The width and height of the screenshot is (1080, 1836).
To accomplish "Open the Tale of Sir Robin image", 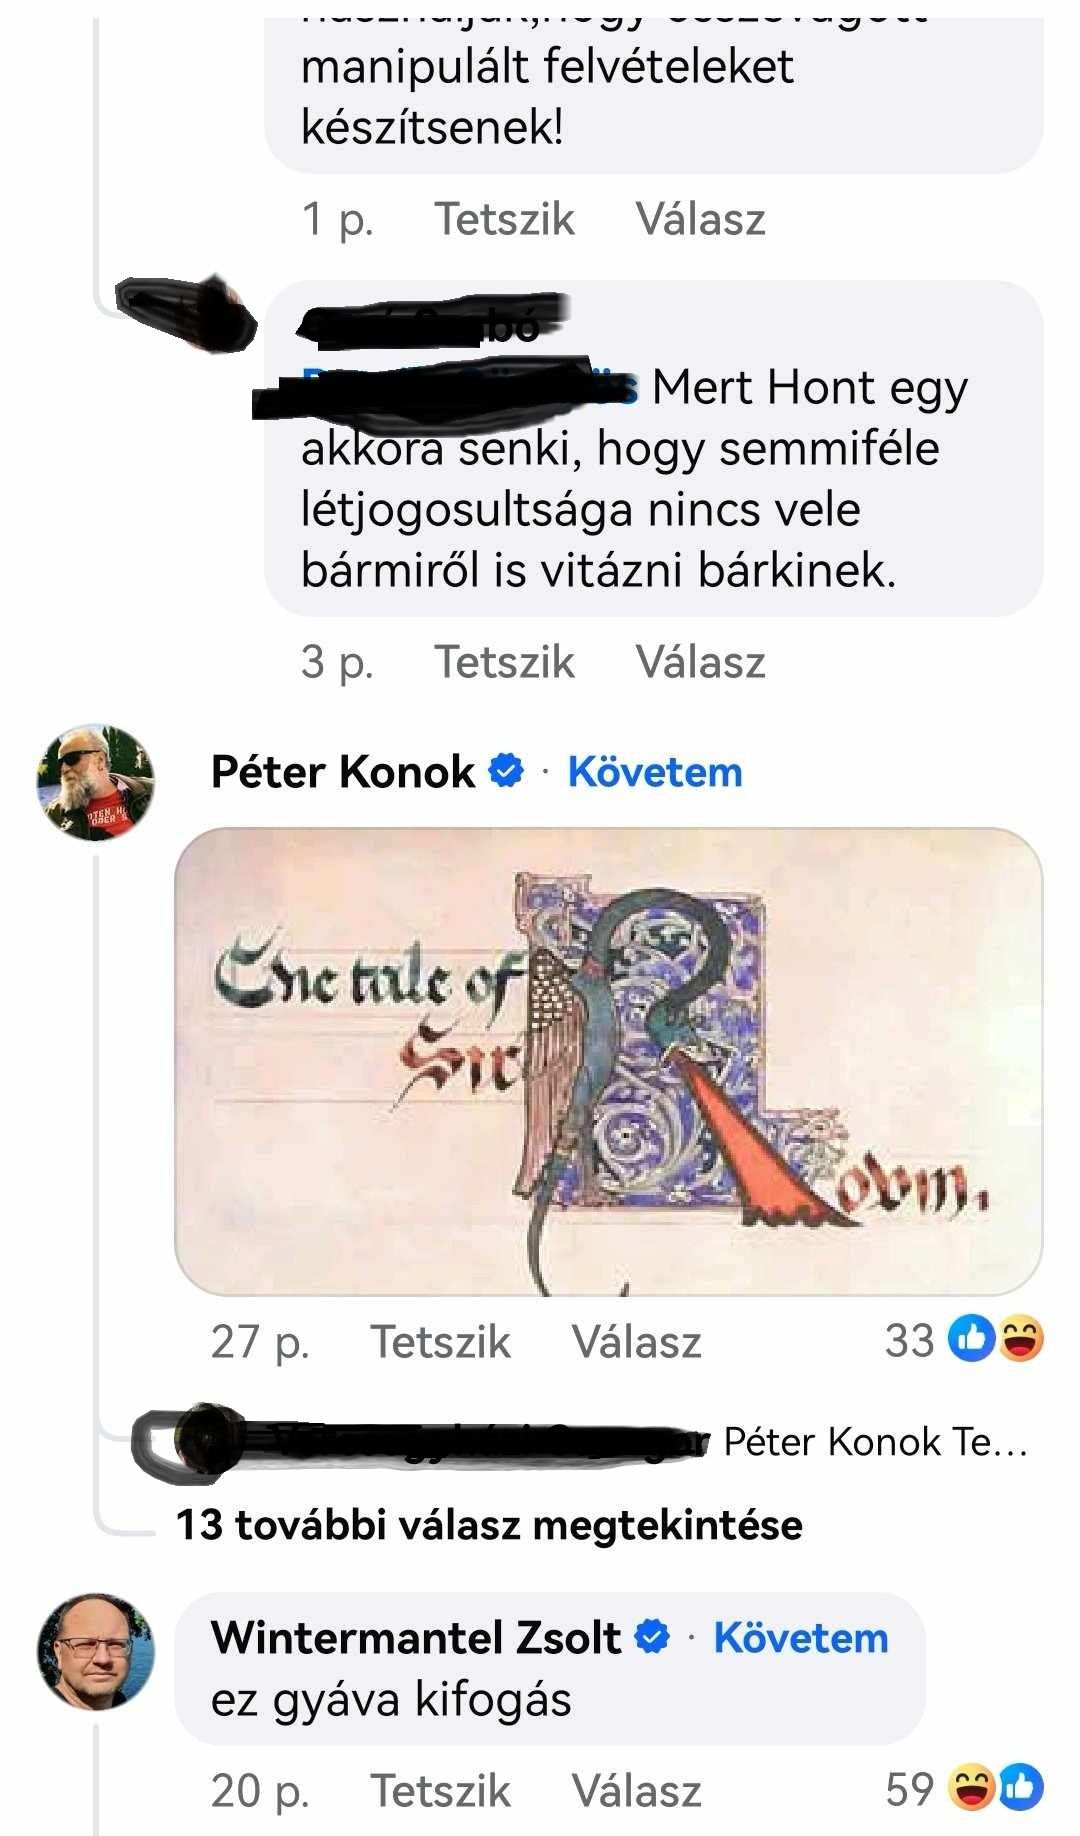I will [x=608, y=1062].
